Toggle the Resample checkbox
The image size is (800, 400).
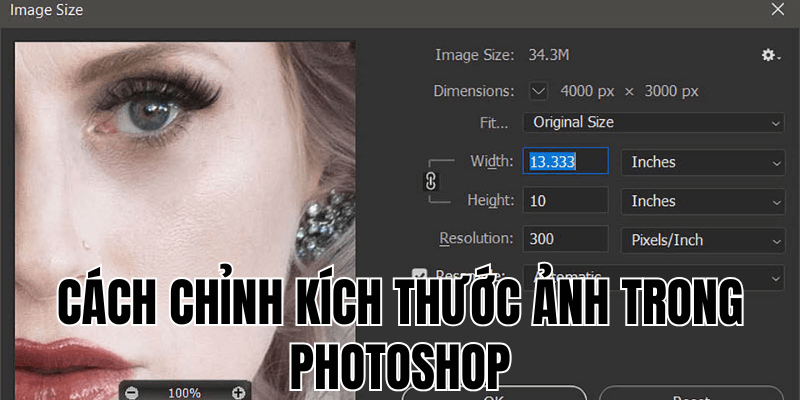coord(421,275)
